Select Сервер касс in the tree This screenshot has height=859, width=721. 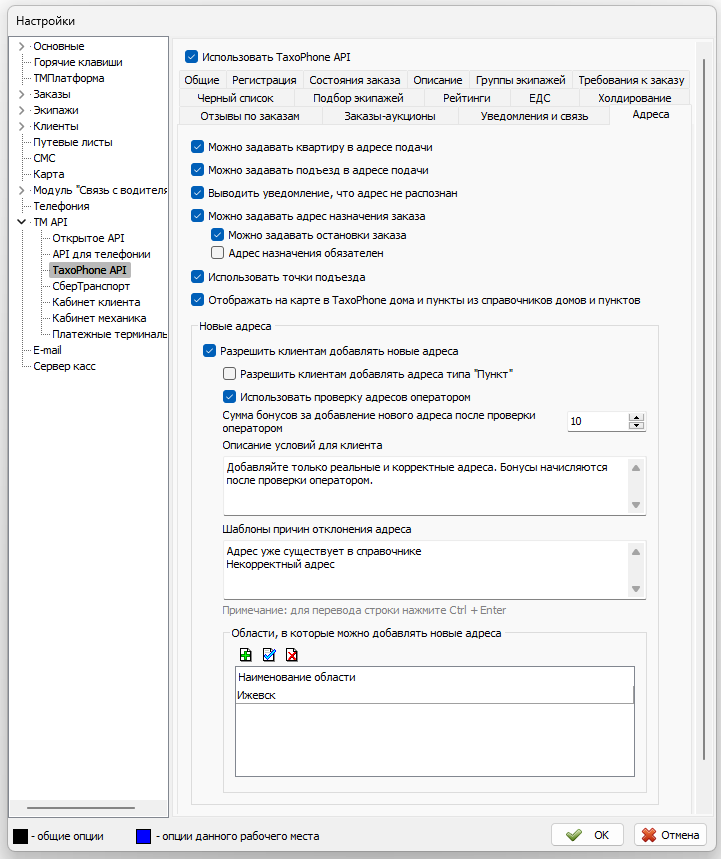coord(64,366)
